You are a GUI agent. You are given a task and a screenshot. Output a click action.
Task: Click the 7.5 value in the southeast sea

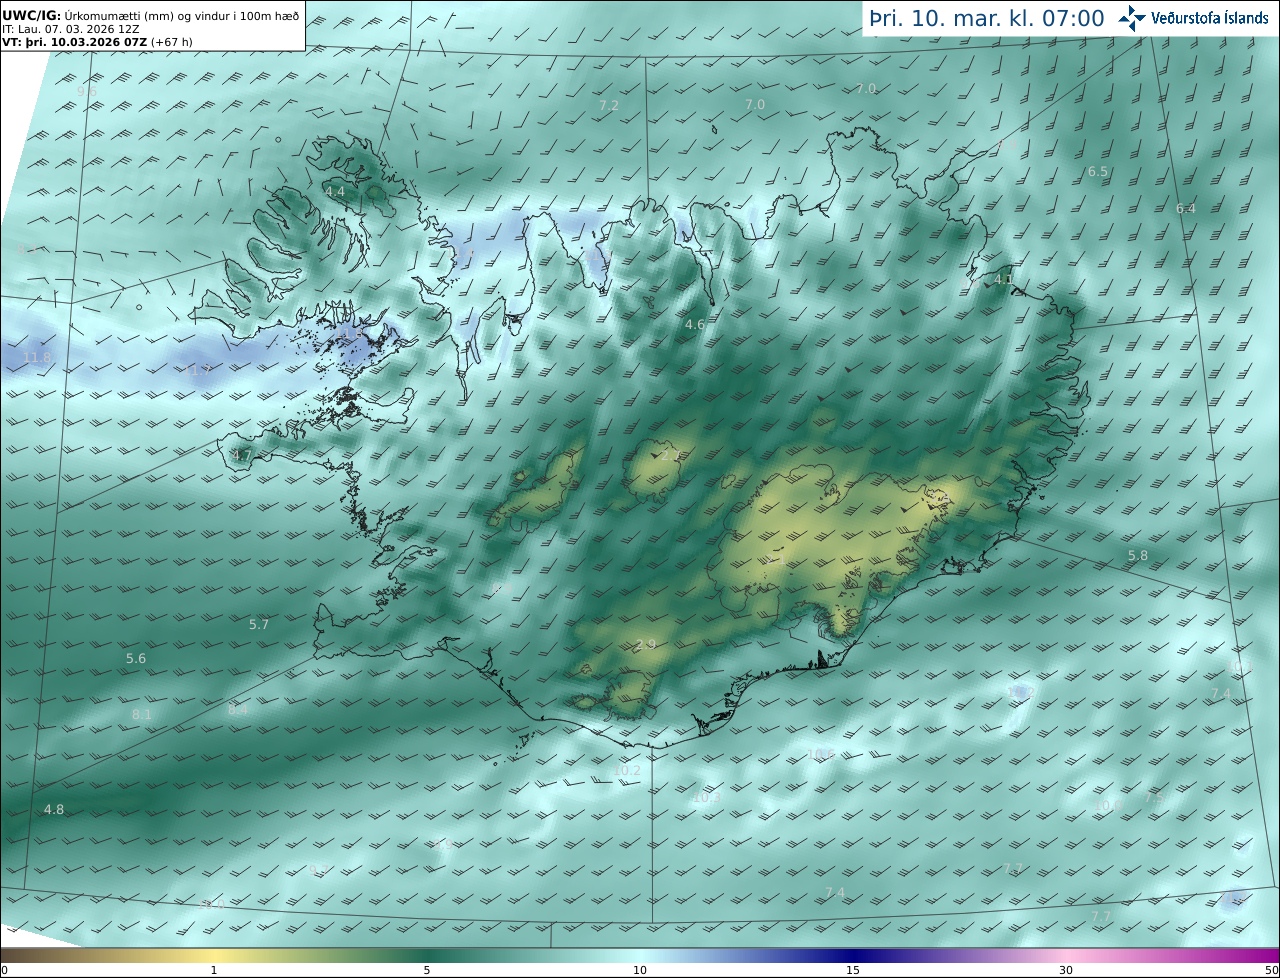(x=1153, y=798)
